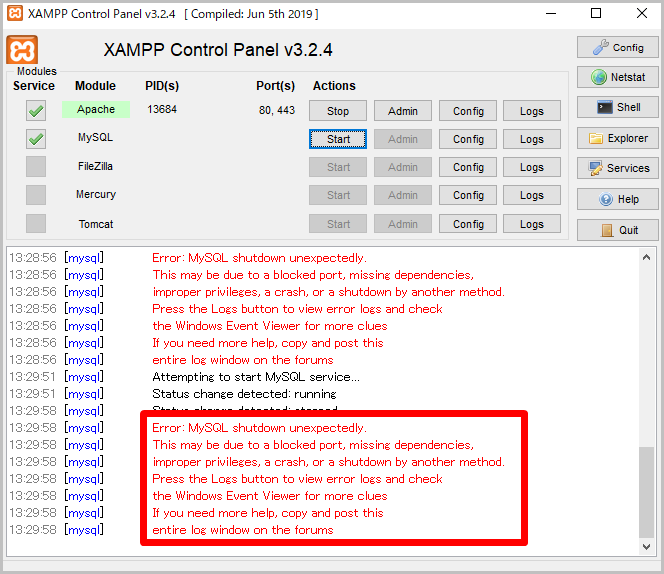Click the Quit door button
Image resolution: width=664 pixels, height=574 pixels.
point(617,230)
